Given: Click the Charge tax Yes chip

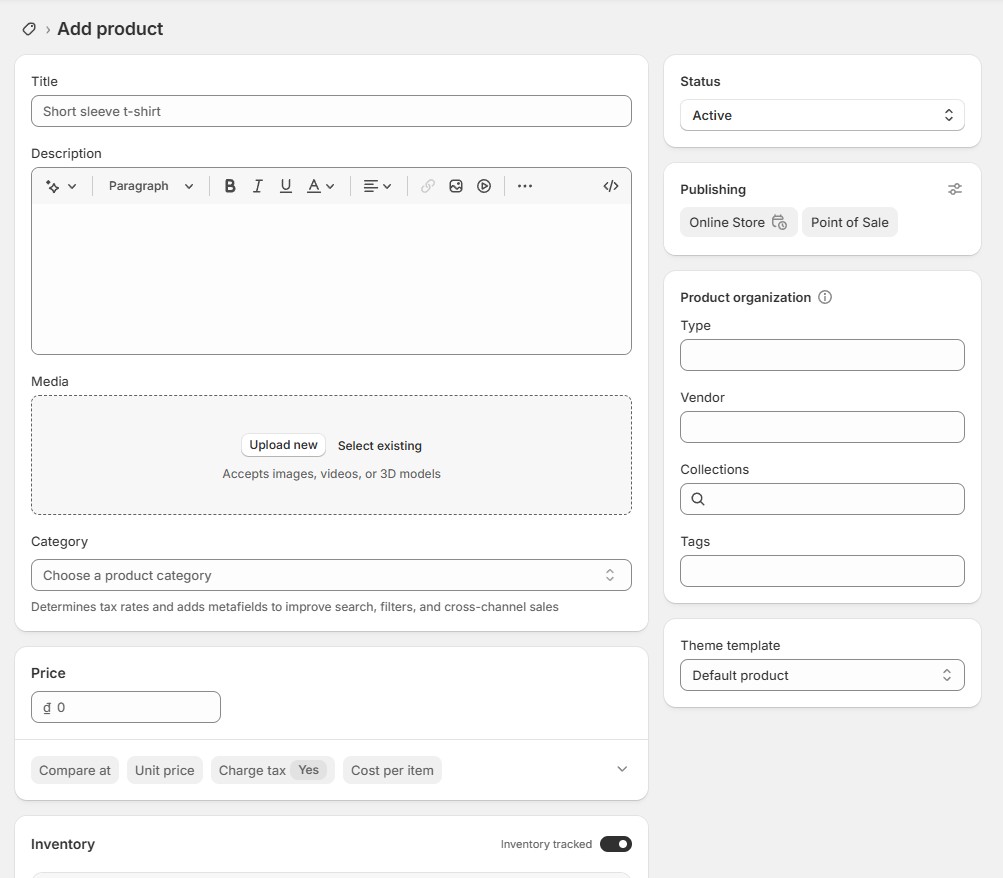Looking at the screenshot, I should [x=272, y=771].
